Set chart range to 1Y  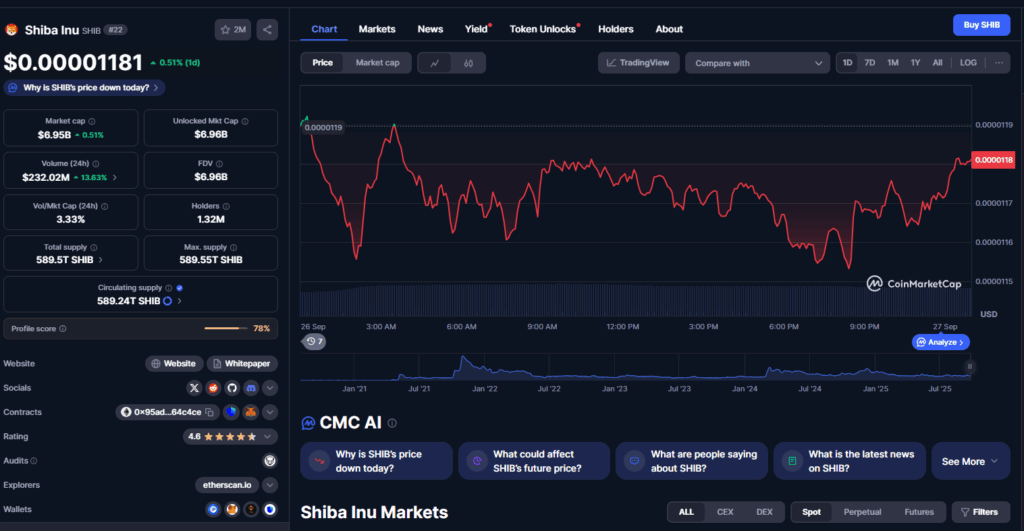coord(916,63)
